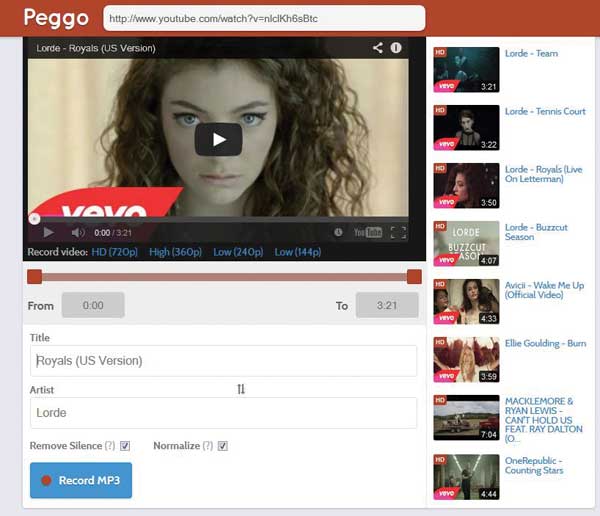Open video on YouTube via logo icon
This screenshot has height=516, width=600.
[368, 232]
